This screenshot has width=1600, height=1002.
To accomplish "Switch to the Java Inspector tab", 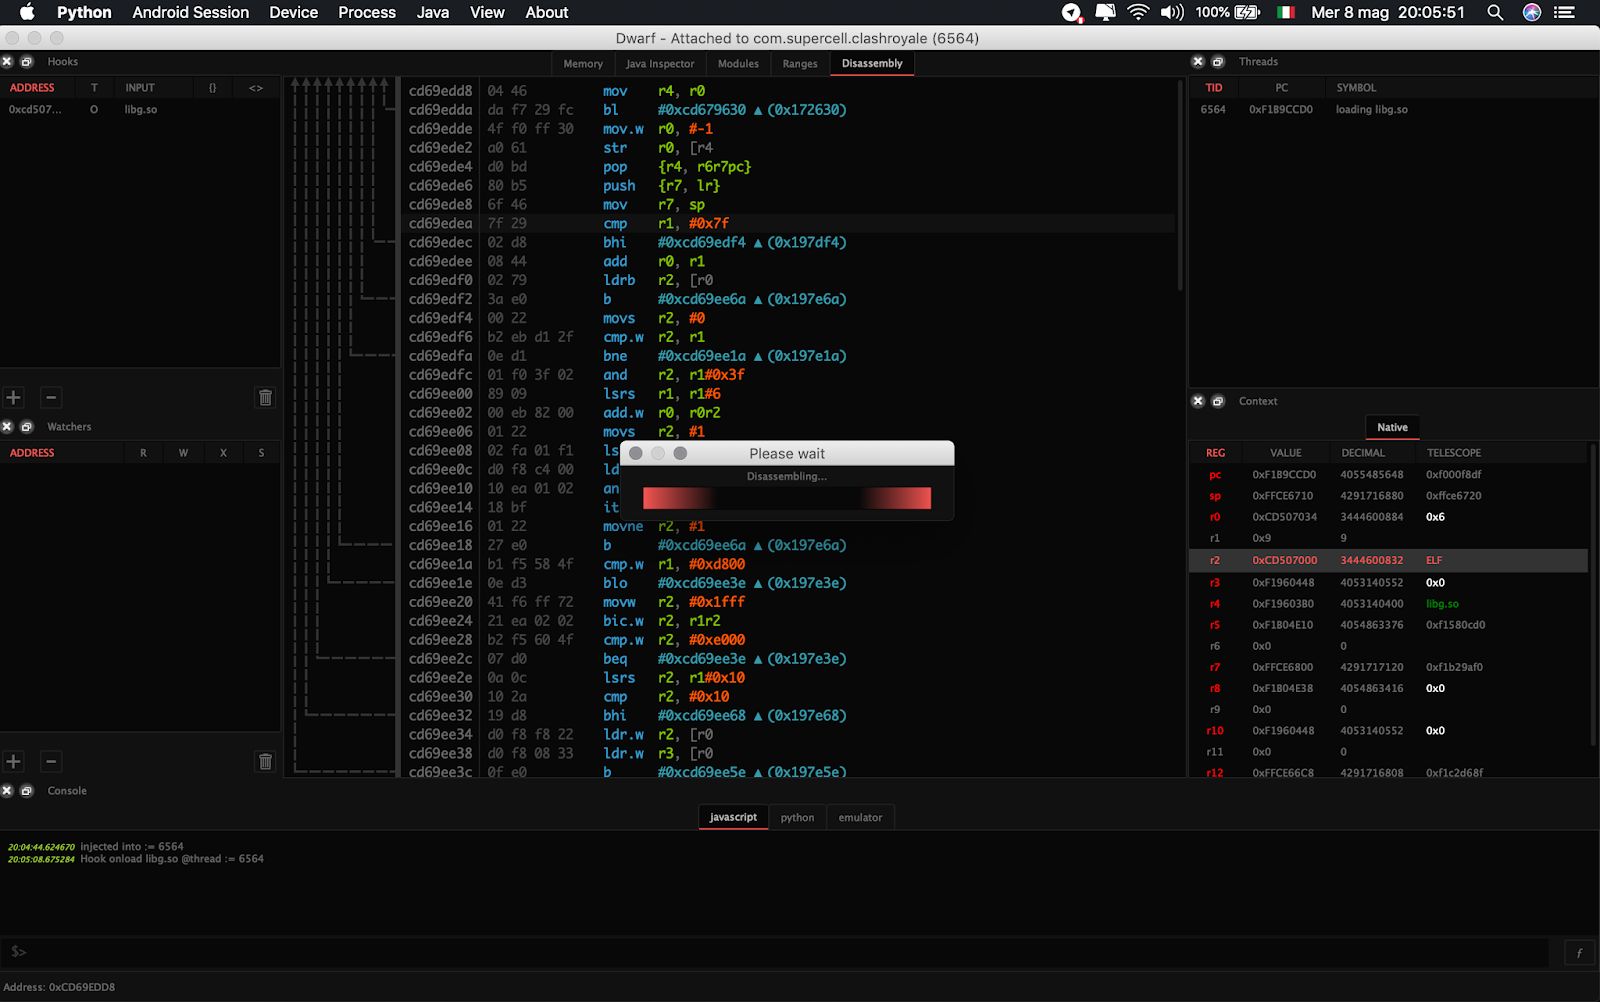I will tap(659, 63).
